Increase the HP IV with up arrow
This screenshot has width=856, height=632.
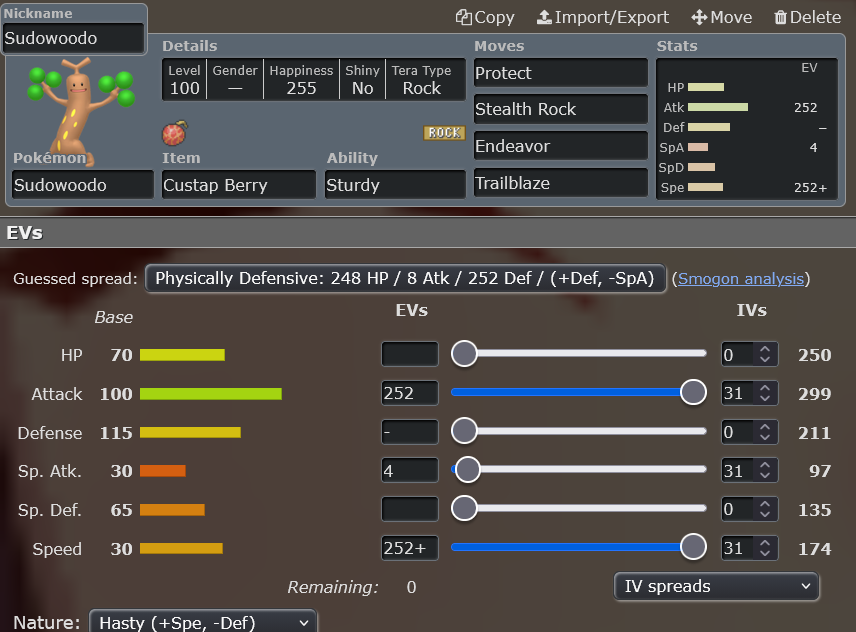[x=765, y=349]
